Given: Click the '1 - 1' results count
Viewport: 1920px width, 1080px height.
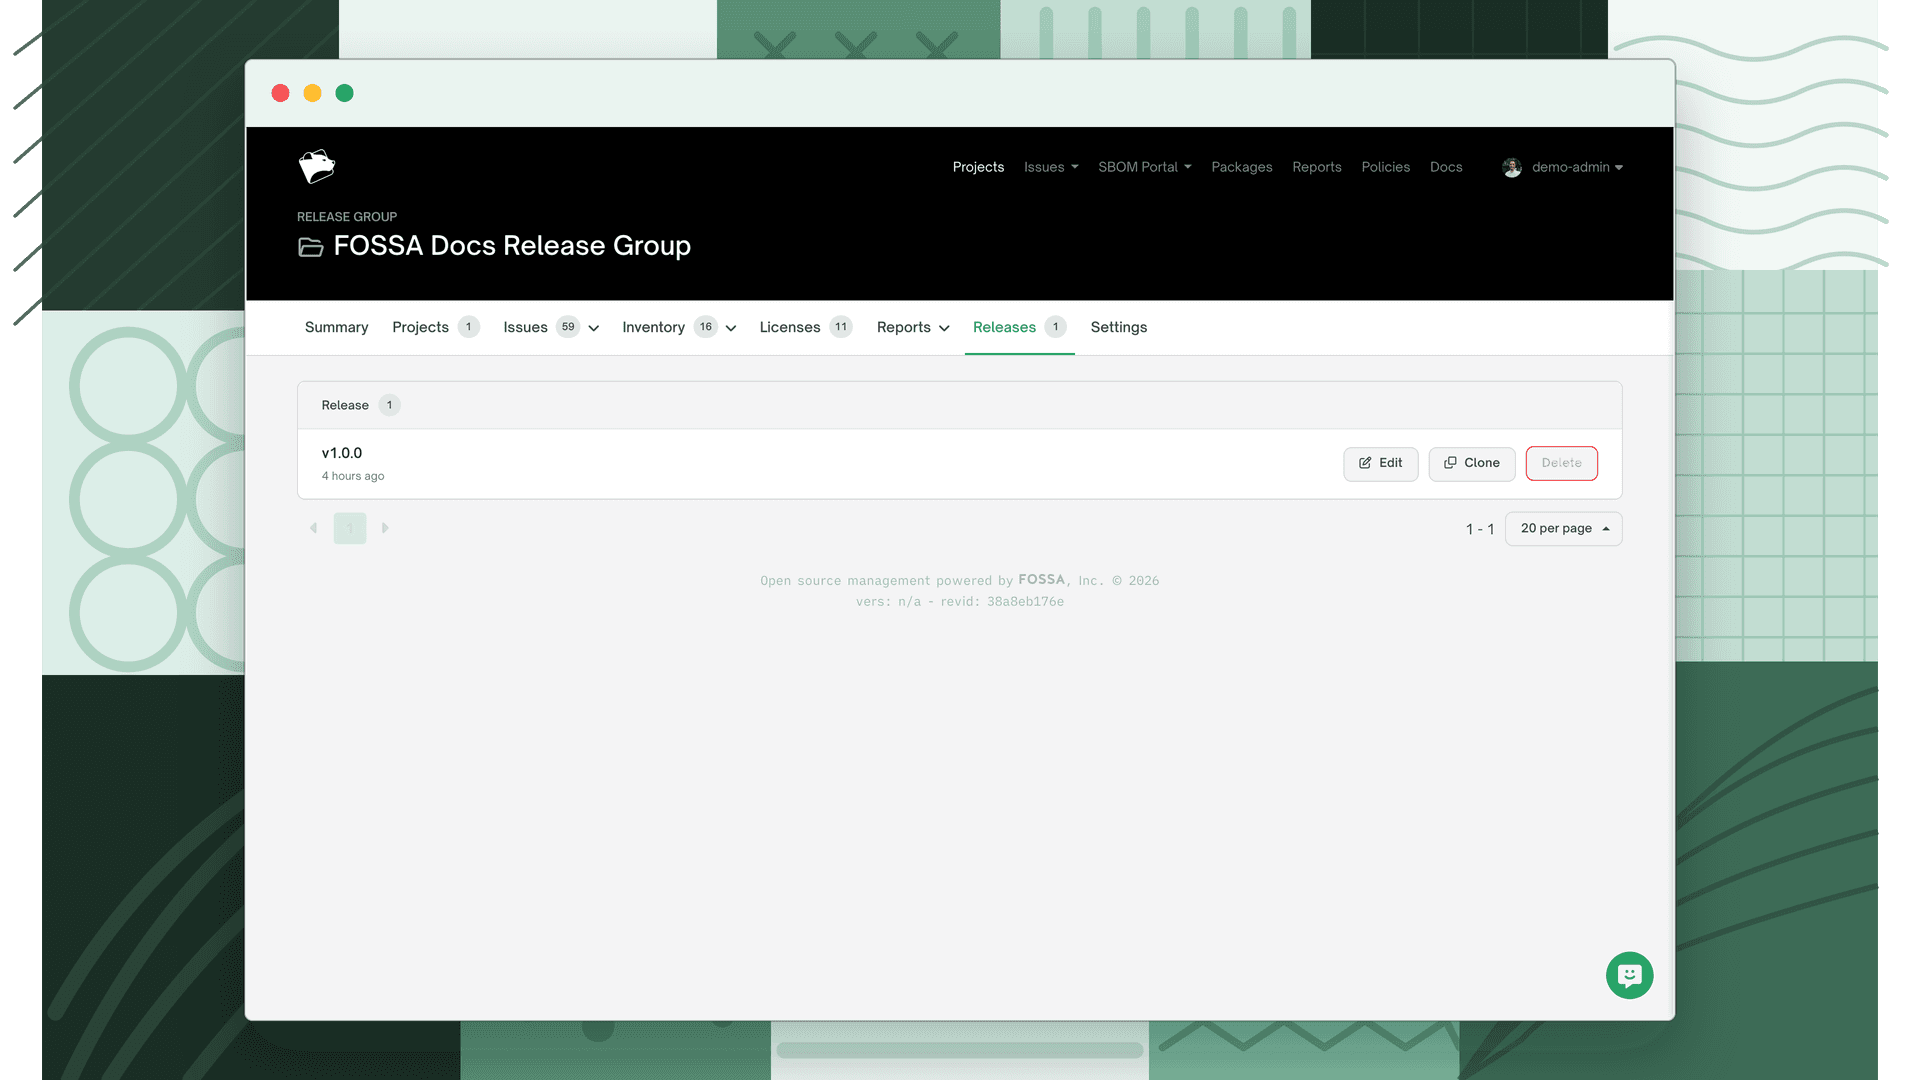Looking at the screenshot, I should [1480, 529].
